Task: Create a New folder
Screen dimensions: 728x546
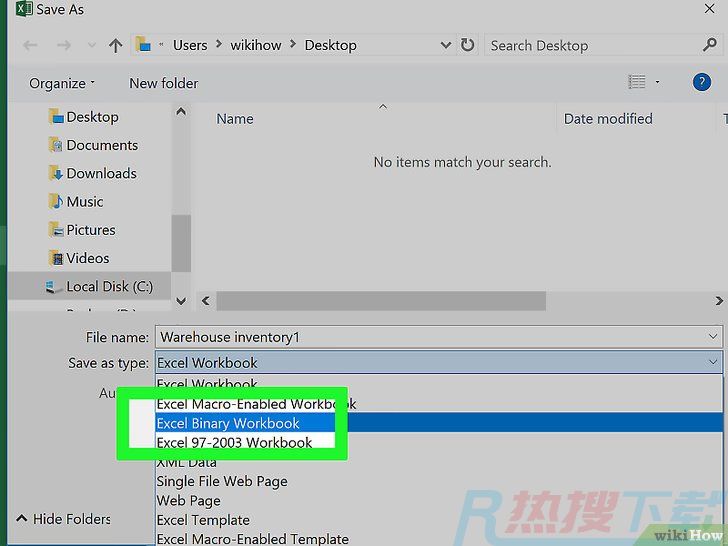Action: coord(163,83)
